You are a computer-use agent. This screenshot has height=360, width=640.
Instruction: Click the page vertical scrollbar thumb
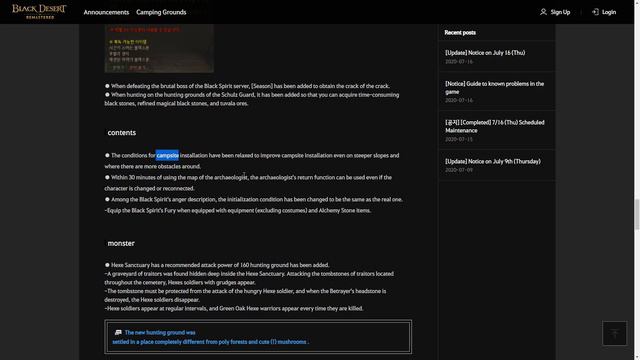point(637,214)
